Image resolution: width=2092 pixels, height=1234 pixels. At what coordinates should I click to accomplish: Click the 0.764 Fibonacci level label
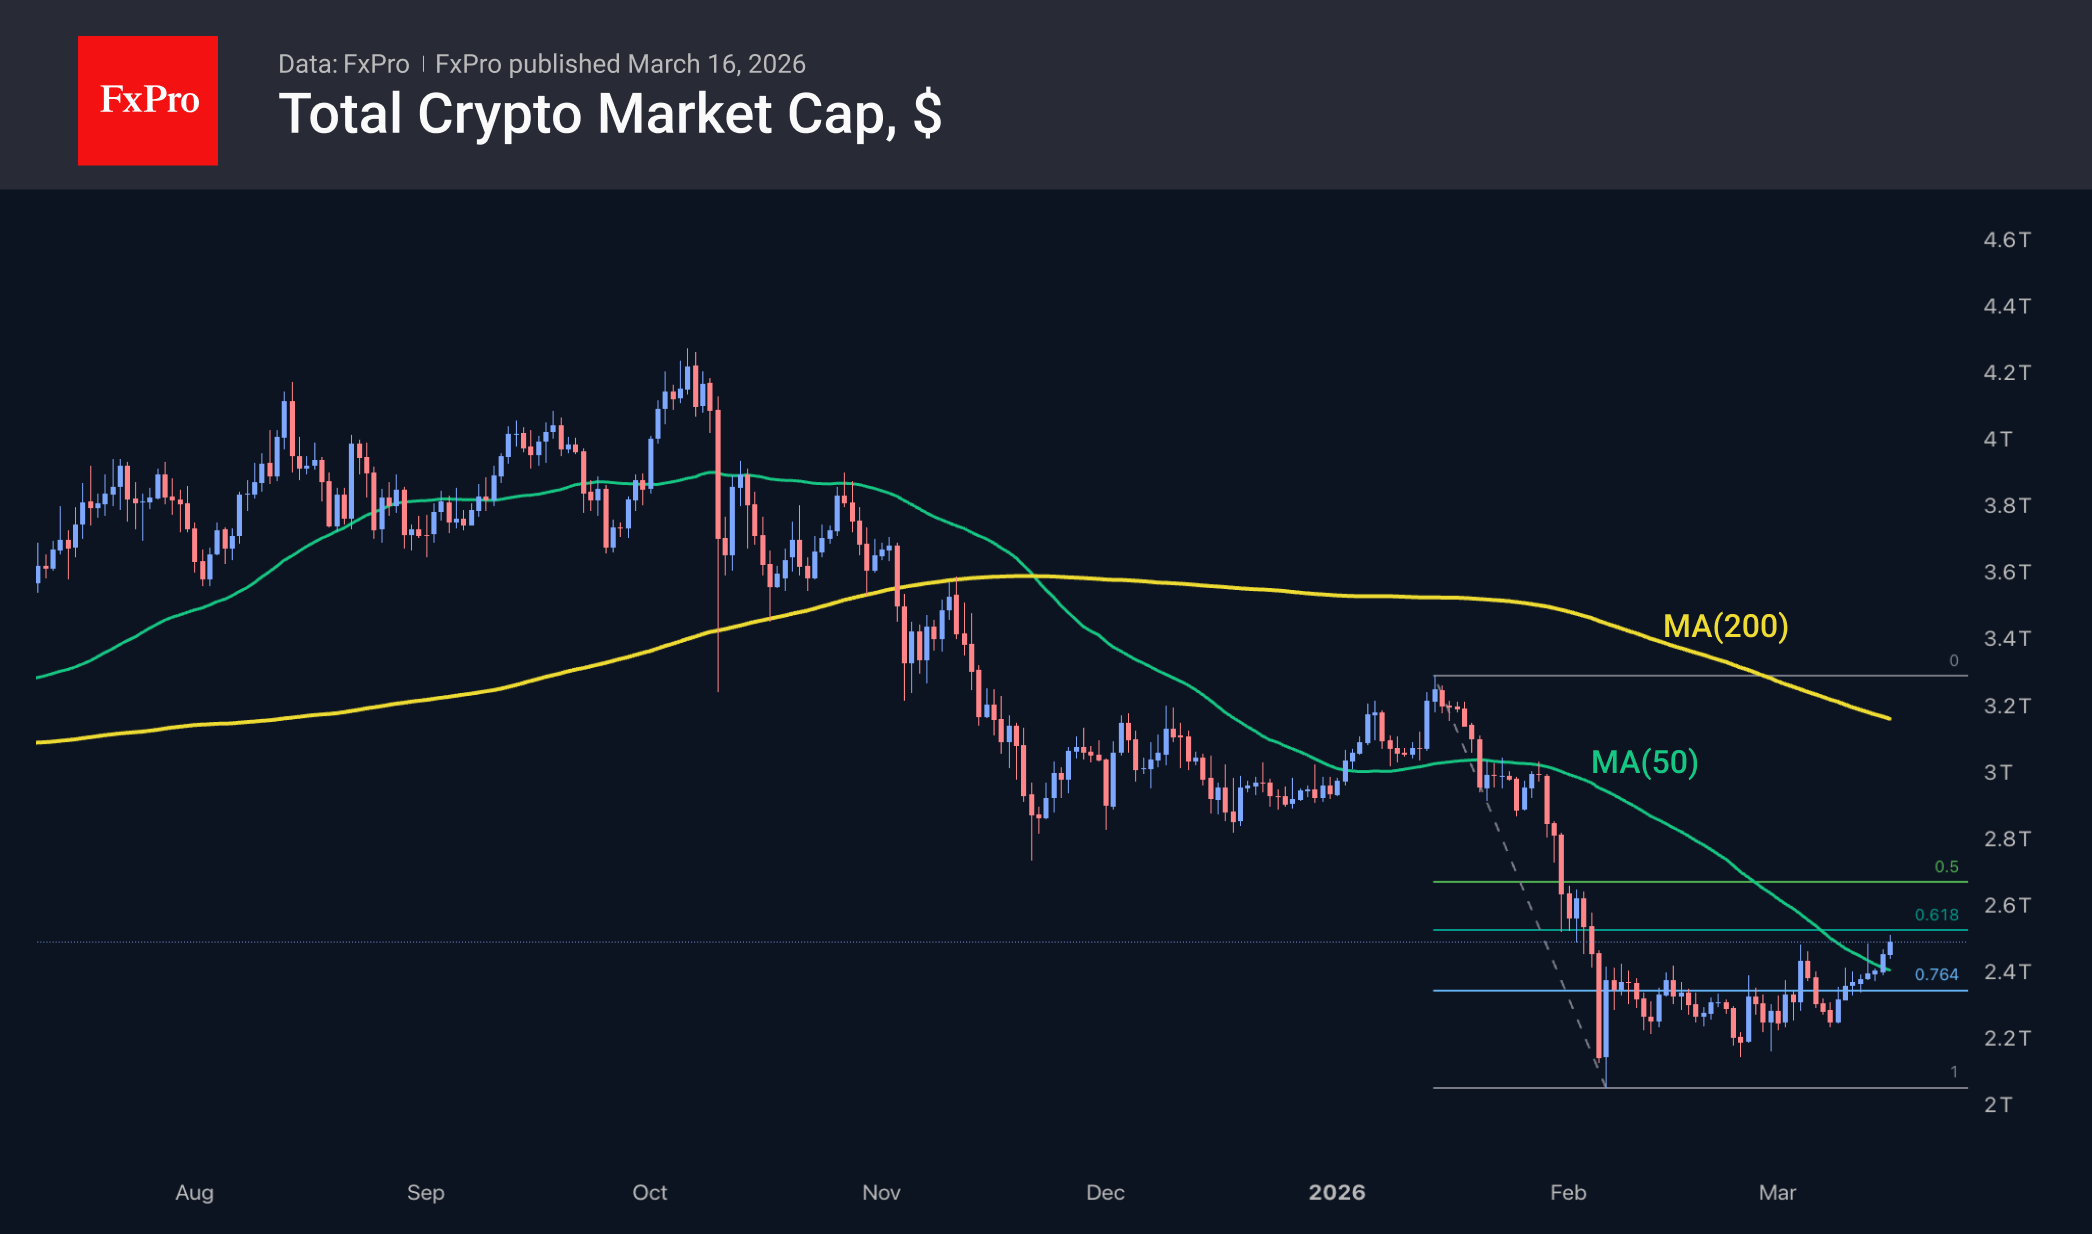pos(1936,974)
